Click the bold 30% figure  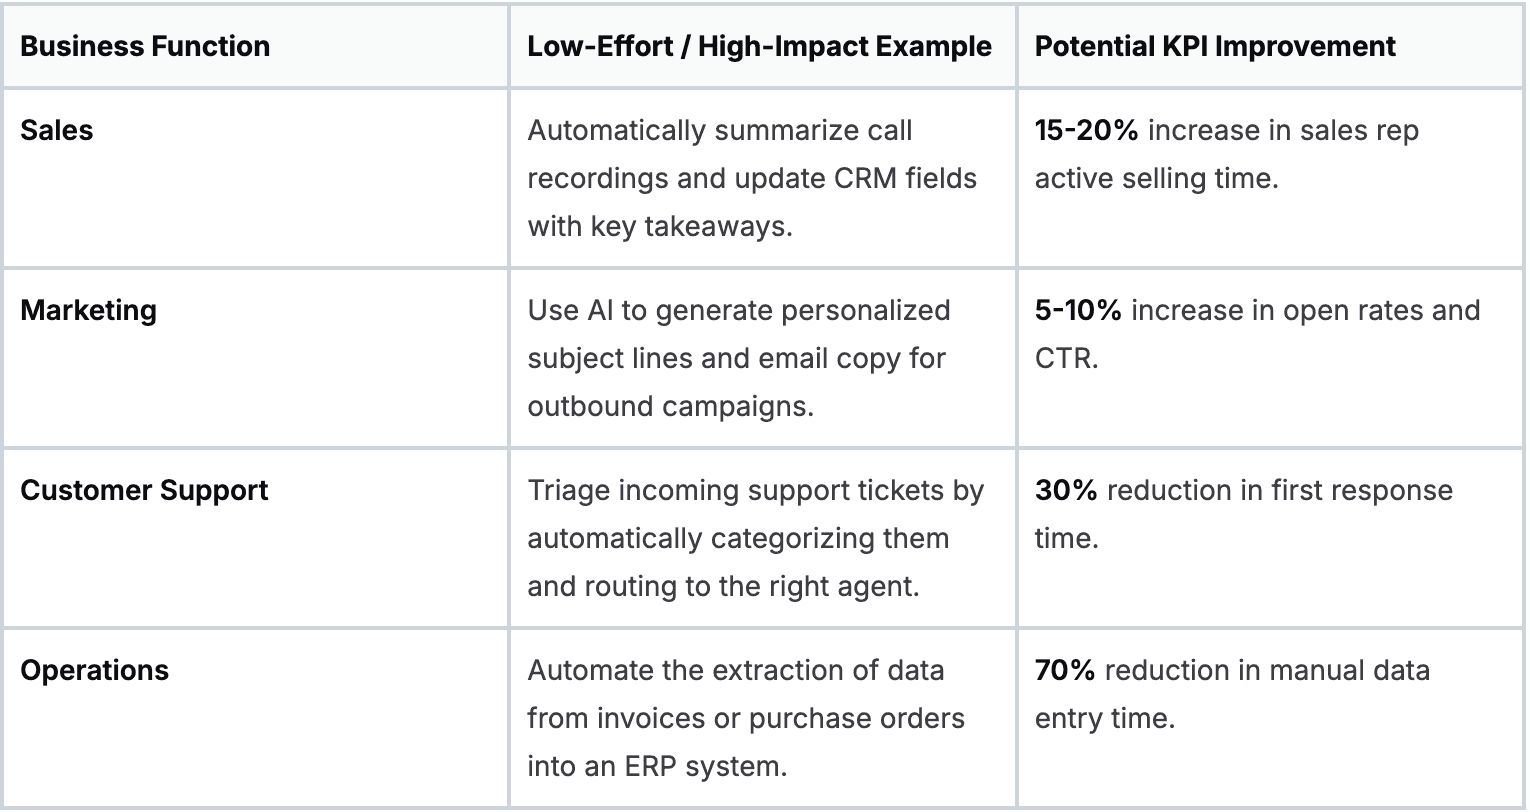(1066, 490)
